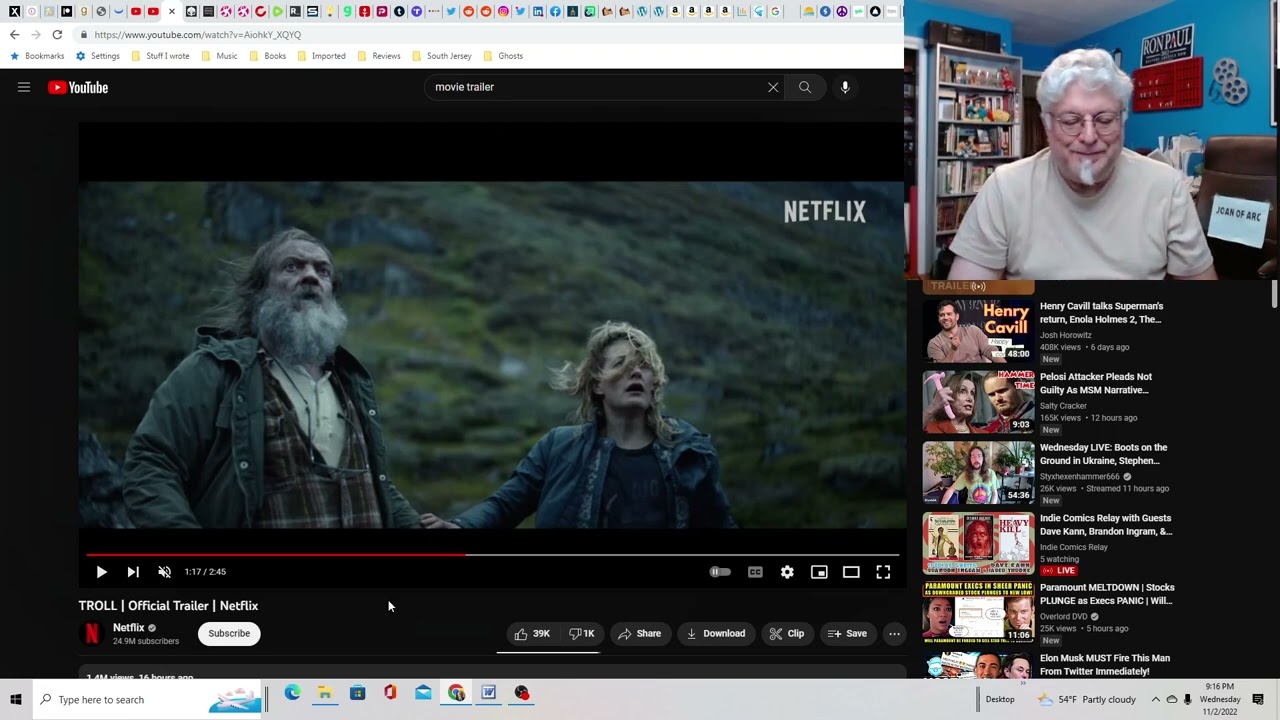Open Wednesday LIVE Boots on the Ground title
The height and width of the screenshot is (720, 1280).
point(1103,454)
